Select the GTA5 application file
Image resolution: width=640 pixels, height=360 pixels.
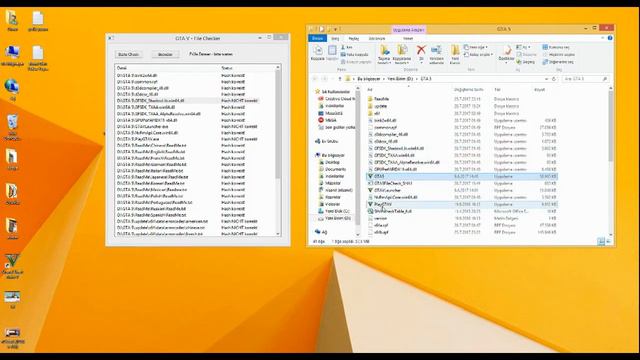coord(462,176)
